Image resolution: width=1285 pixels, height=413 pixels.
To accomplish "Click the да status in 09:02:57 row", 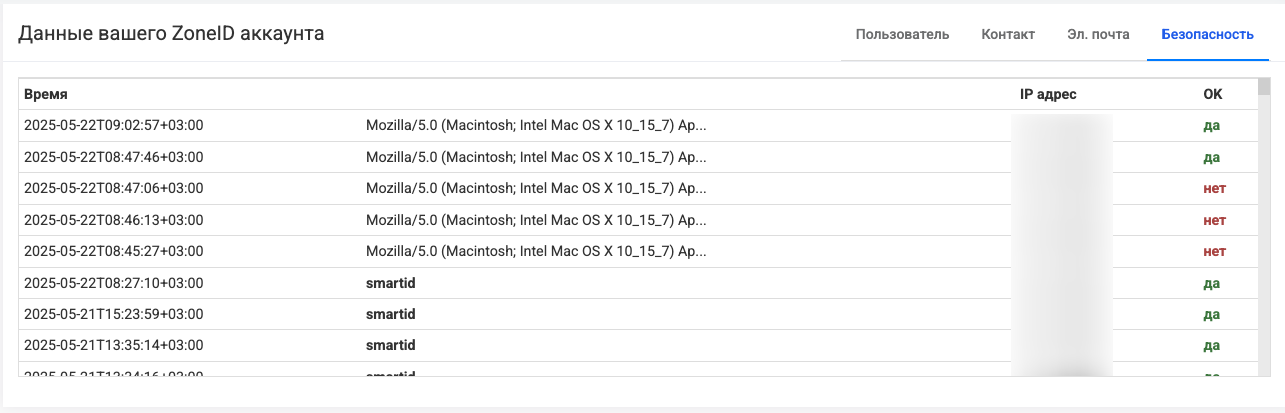I will coord(1211,126).
